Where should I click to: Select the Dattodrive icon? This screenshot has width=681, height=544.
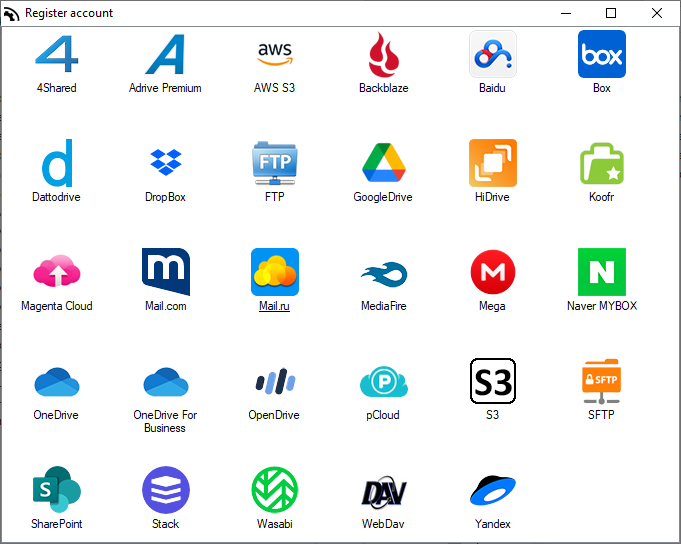(x=57, y=163)
